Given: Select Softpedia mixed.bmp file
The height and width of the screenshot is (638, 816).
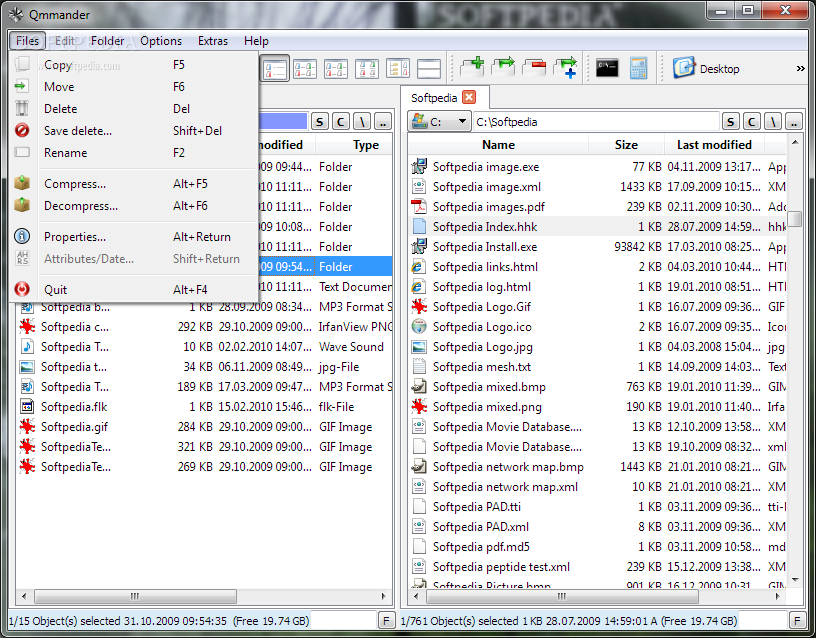Looking at the screenshot, I should (x=597, y=387).
